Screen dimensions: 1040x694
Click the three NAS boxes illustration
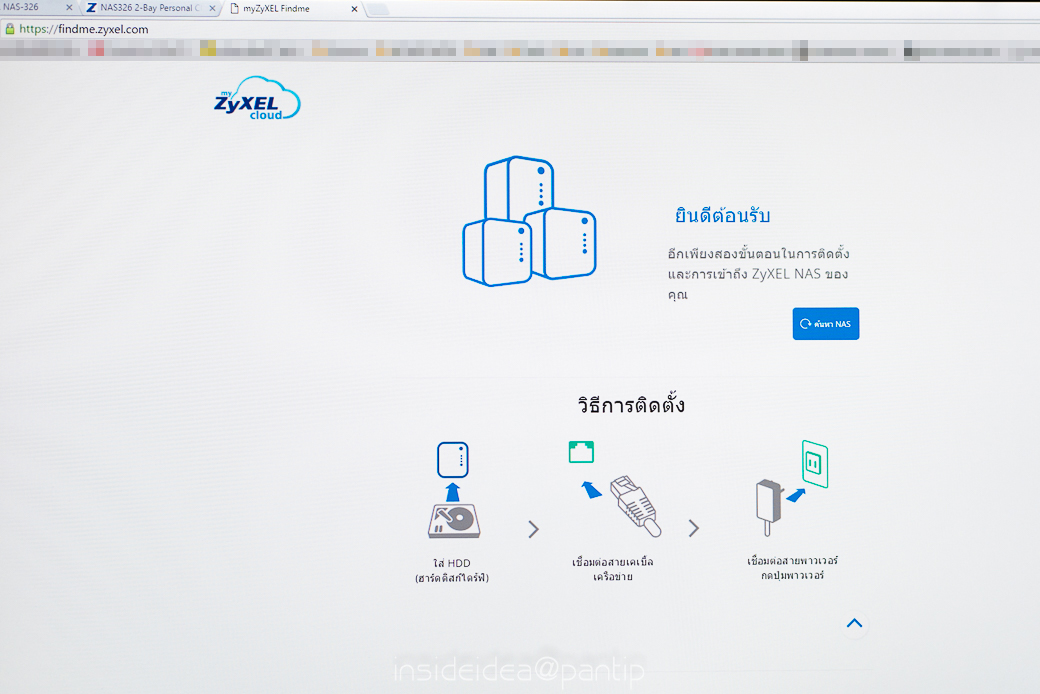coord(529,221)
